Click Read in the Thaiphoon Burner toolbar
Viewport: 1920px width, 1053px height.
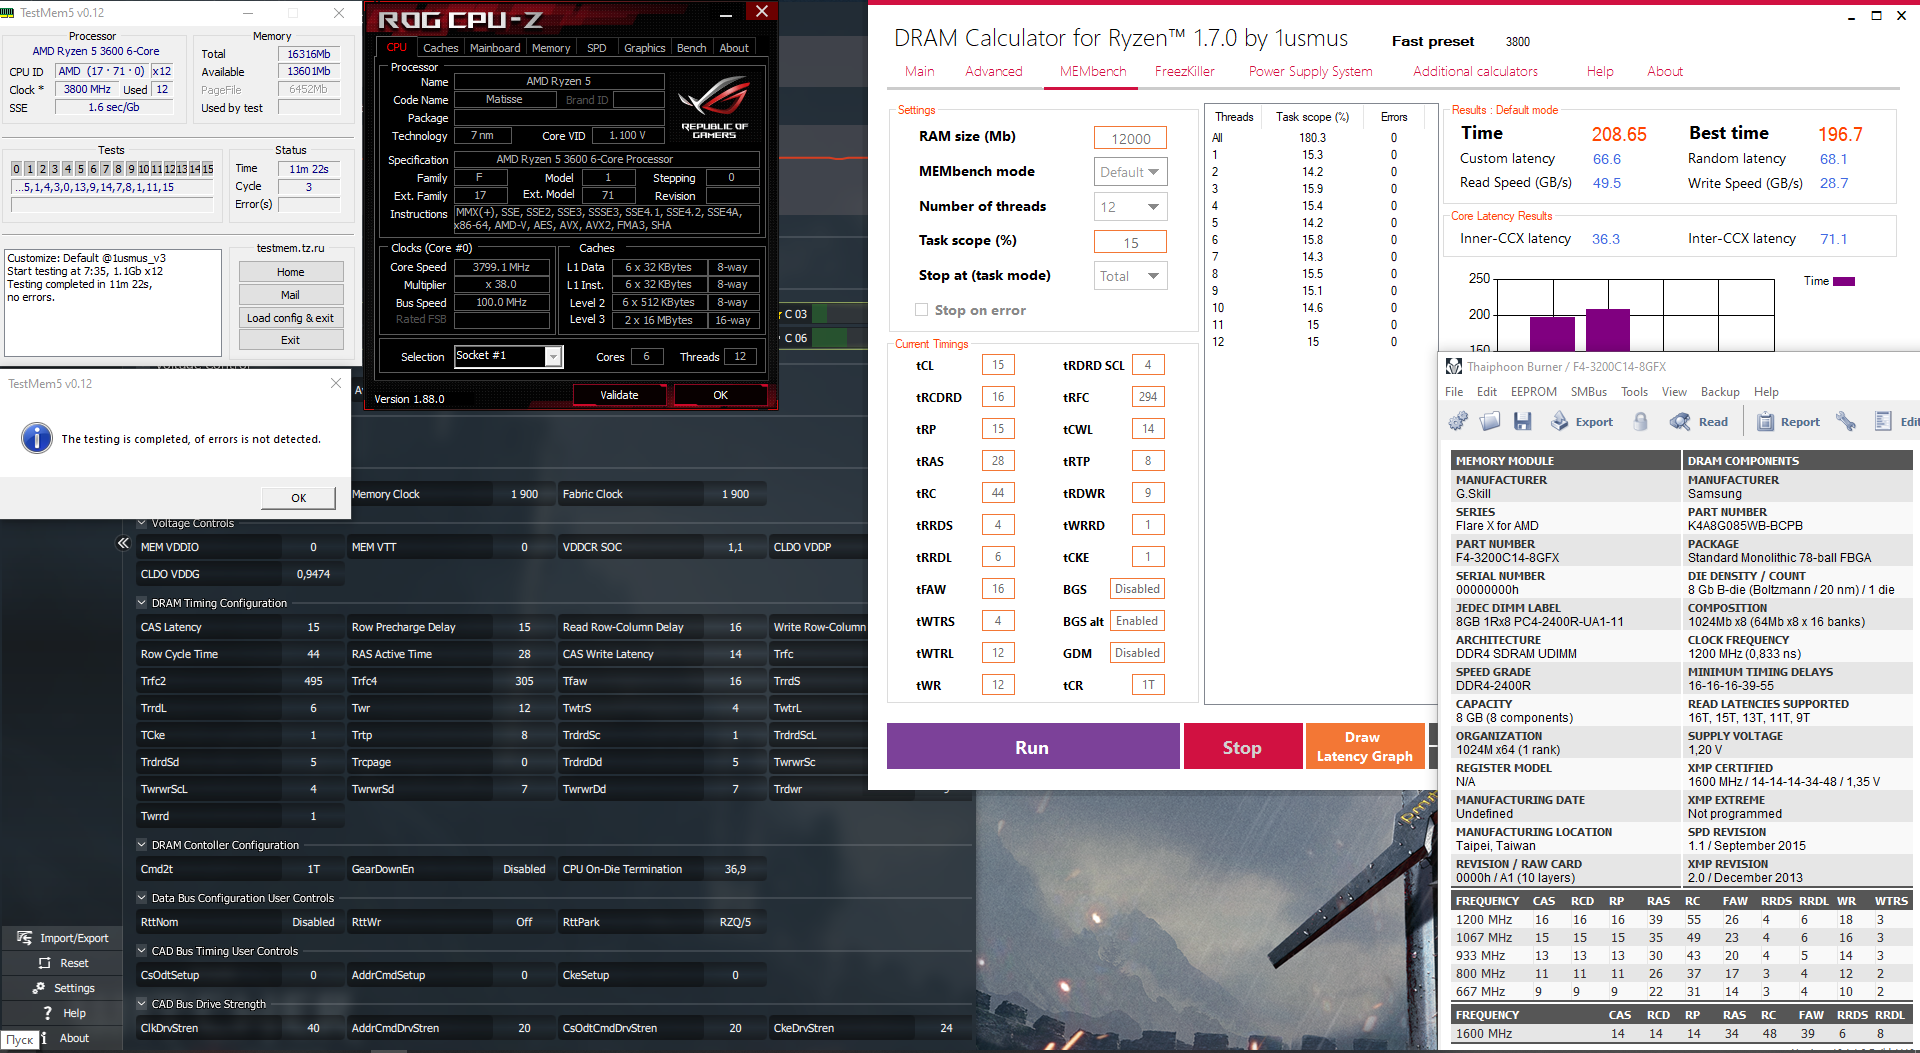tap(1699, 422)
